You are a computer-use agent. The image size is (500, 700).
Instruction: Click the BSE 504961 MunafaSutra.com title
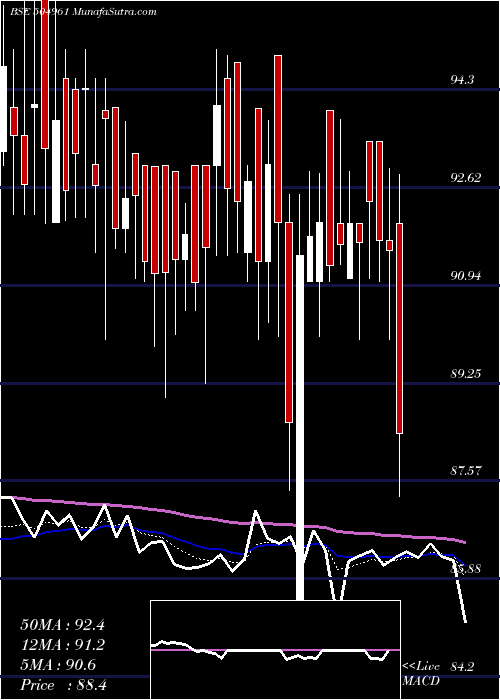coord(83,12)
